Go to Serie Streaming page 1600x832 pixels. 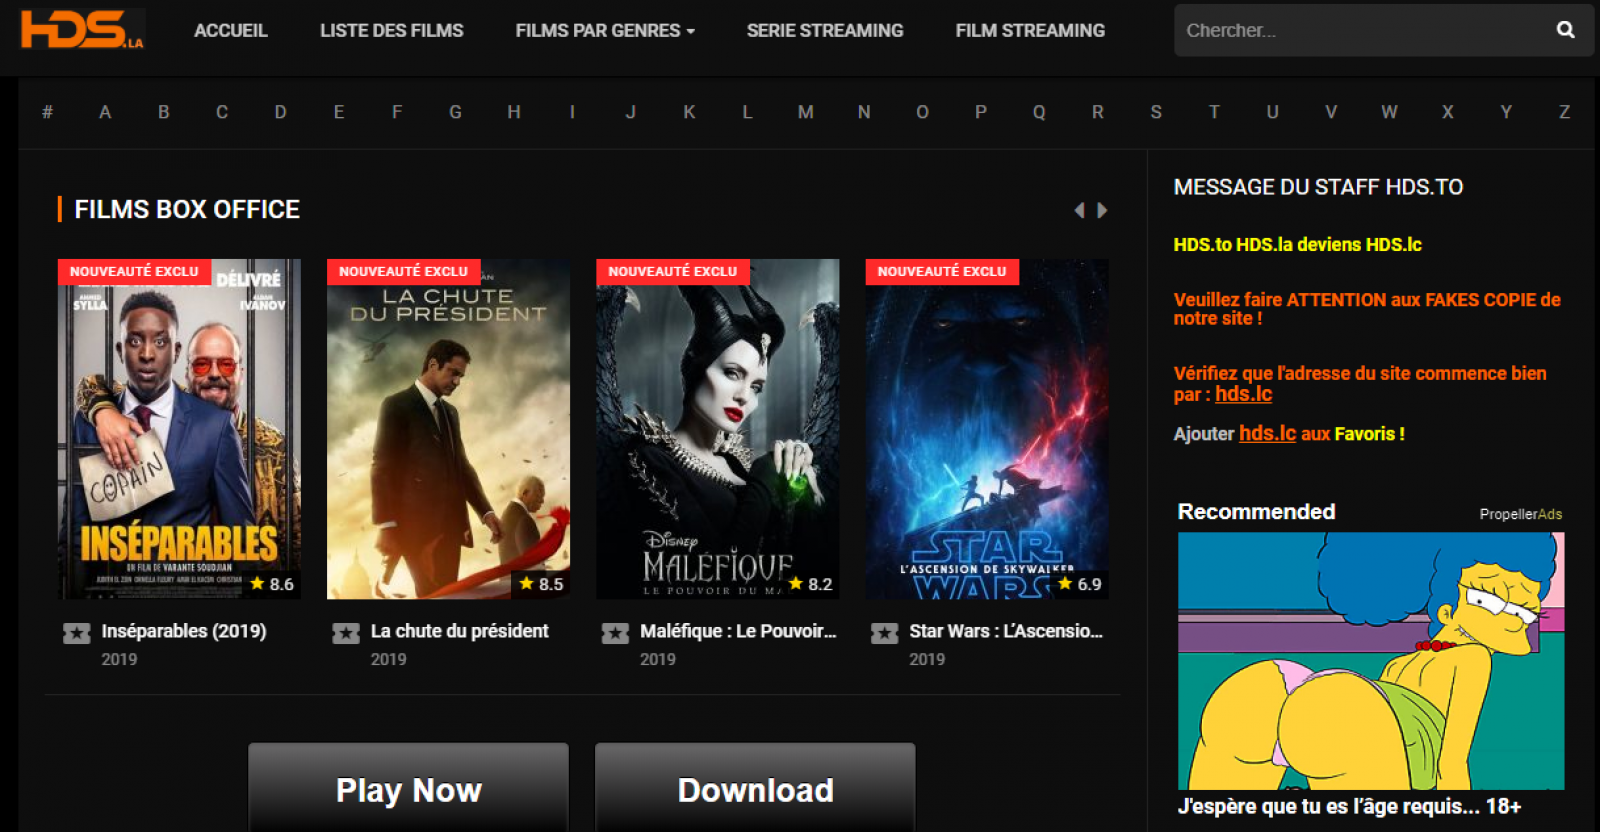pyautogui.click(x=824, y=31)
